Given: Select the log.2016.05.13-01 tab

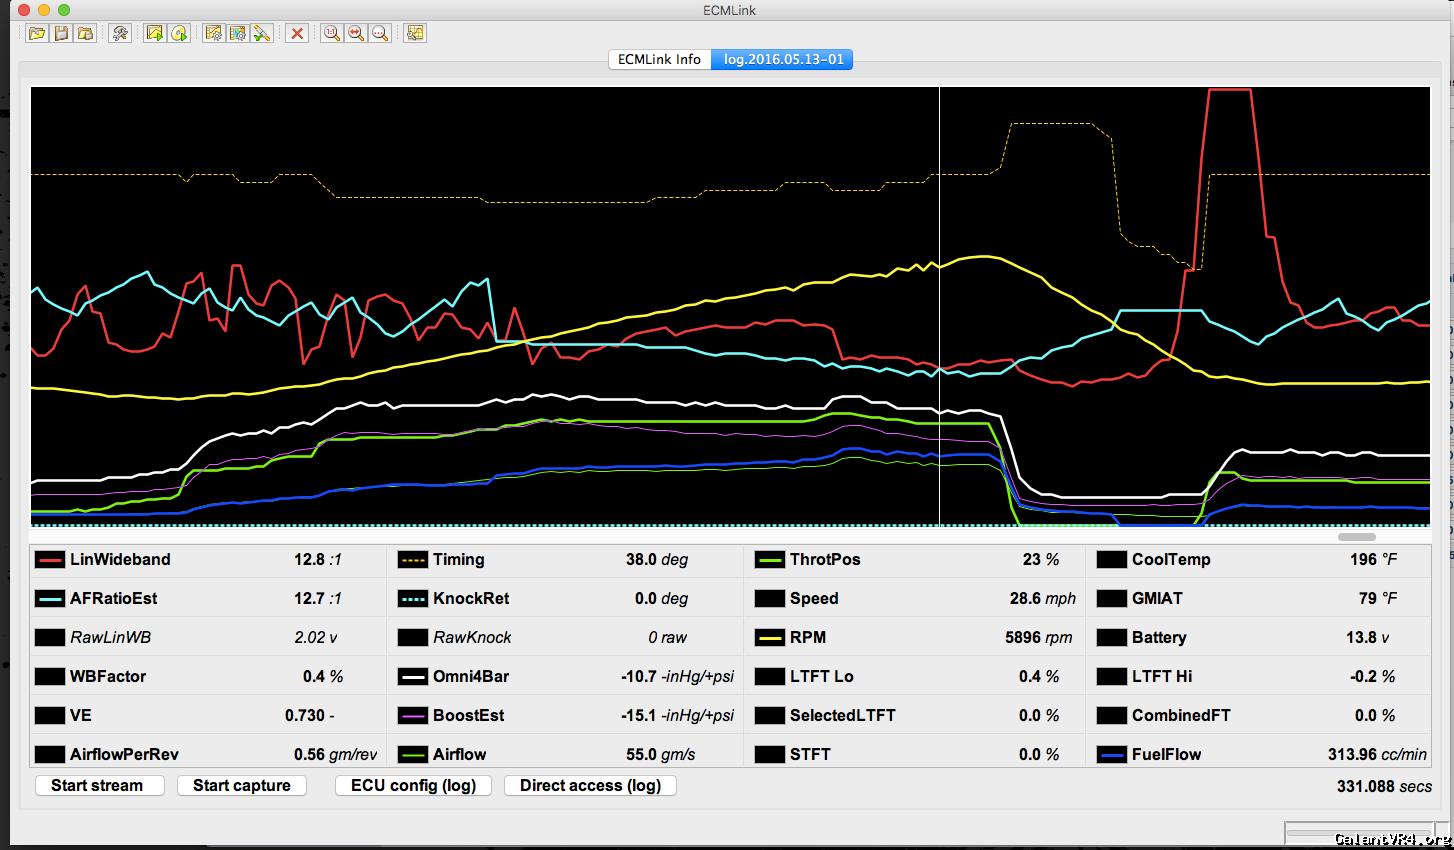Looking at the screenshot, I should click(x=783, y=59).
